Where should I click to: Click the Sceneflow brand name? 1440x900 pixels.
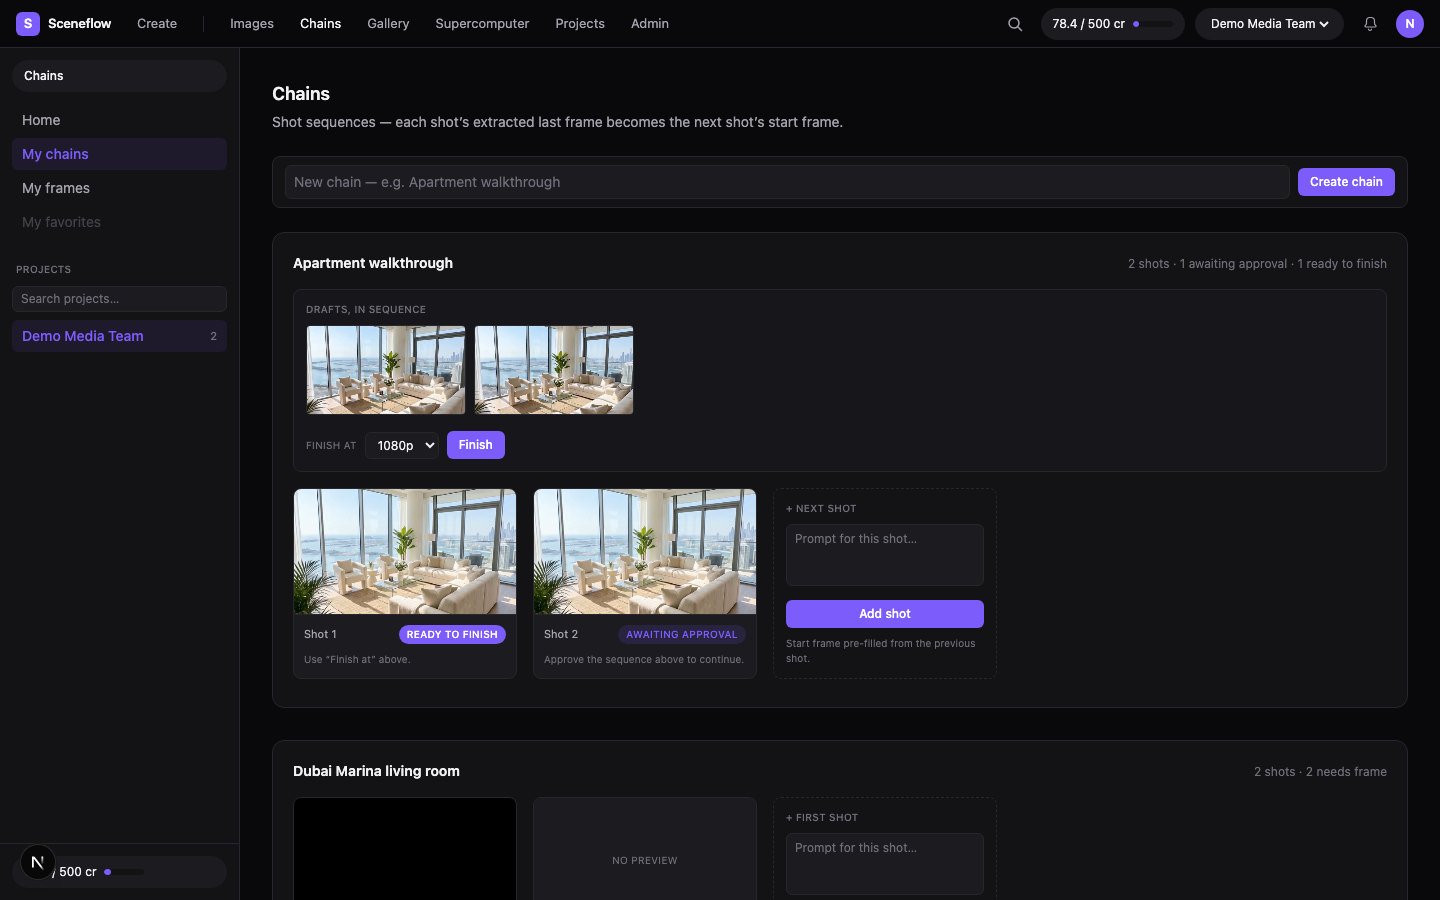pos(80,23)
